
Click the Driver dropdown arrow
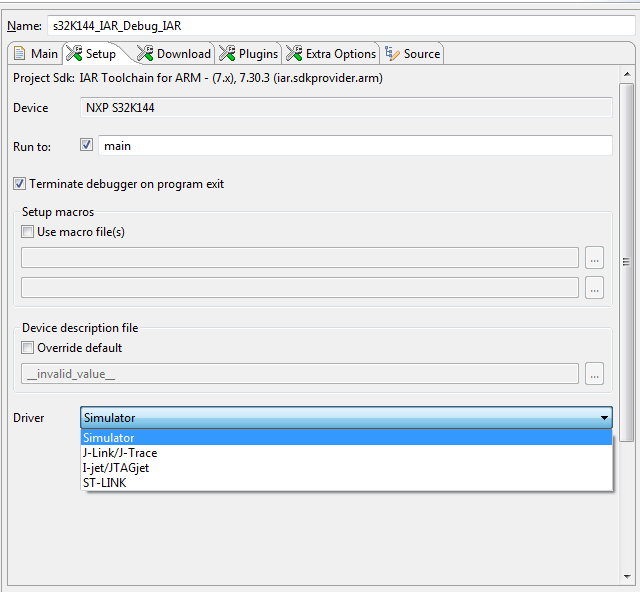coord(604,418)
